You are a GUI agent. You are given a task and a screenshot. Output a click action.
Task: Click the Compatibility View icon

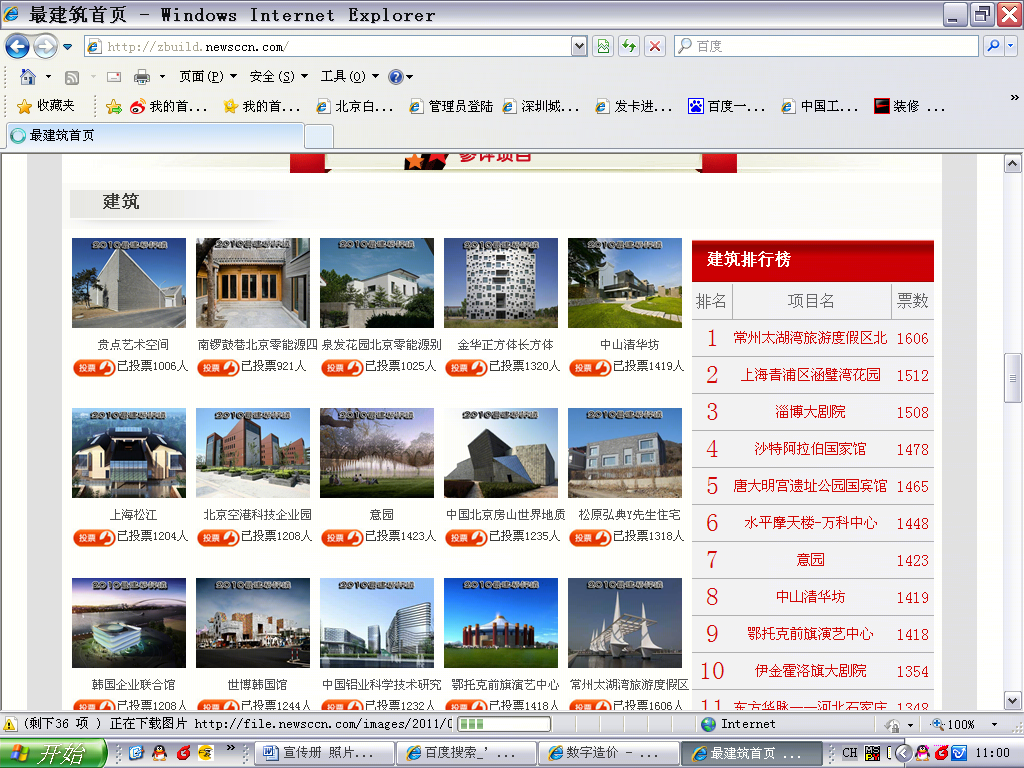tap(603, 46)
